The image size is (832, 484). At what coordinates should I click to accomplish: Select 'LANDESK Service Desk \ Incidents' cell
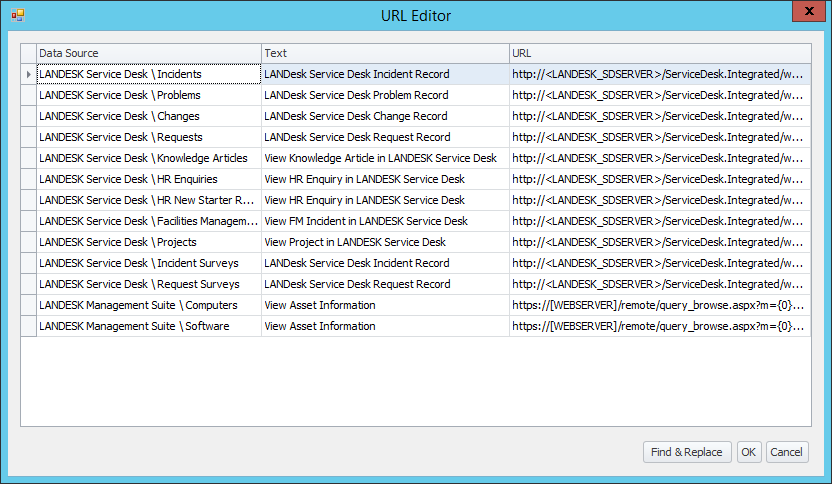point(149,74)
